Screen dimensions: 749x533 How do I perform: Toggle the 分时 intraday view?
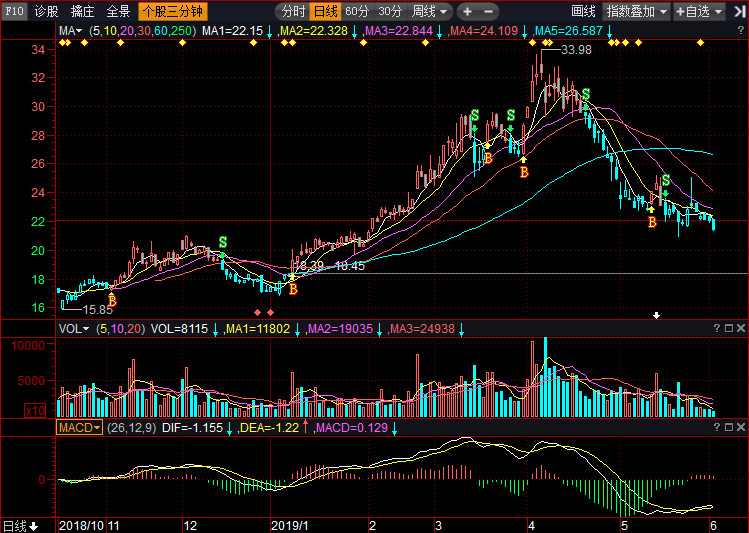click(293, 11)
